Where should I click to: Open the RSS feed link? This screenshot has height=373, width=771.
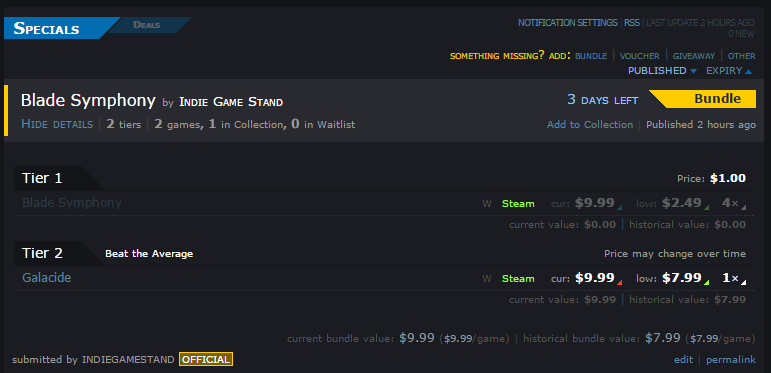[x=632, y=23]
